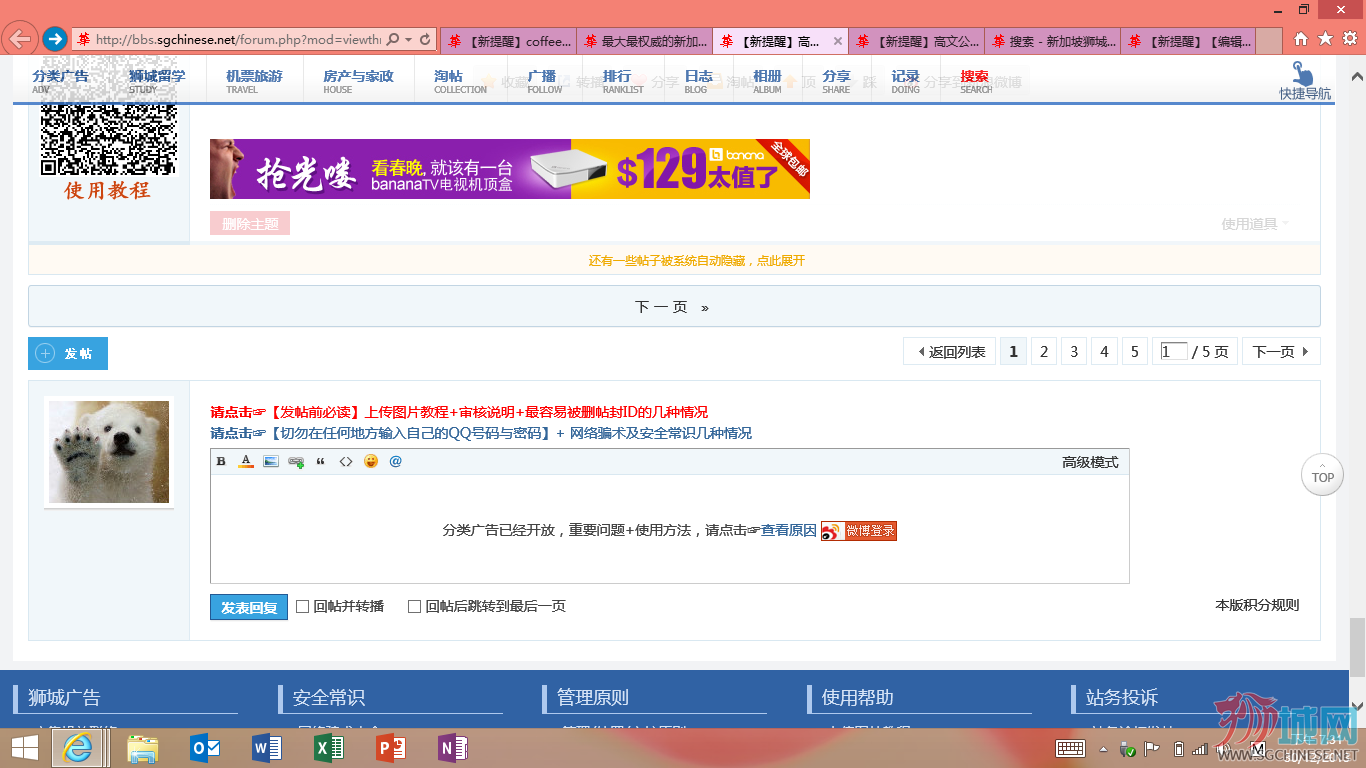This screenshot has height=768, width=1366.
Task: Enable the 回帖并转播 checkbox
Action: coord(302,606)
